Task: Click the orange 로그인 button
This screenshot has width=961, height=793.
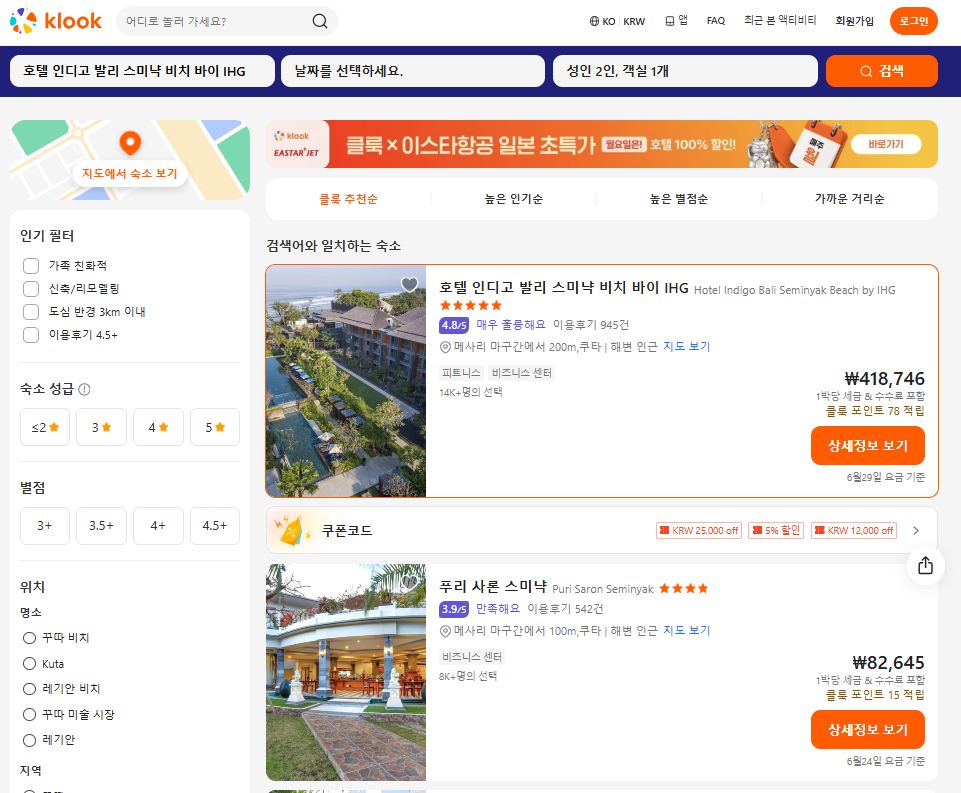Action: click(914, 21)
